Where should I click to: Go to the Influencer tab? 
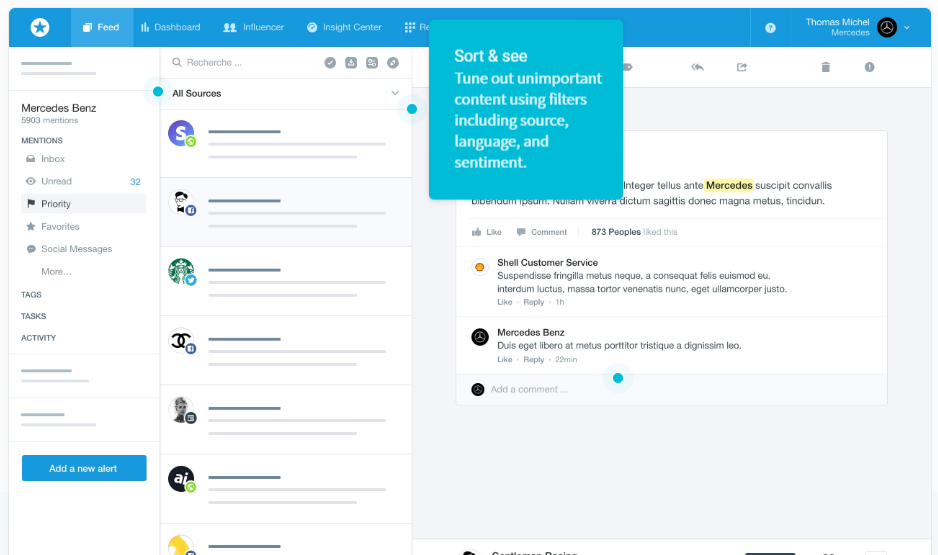pyautogui.click(x=254, y=27)
